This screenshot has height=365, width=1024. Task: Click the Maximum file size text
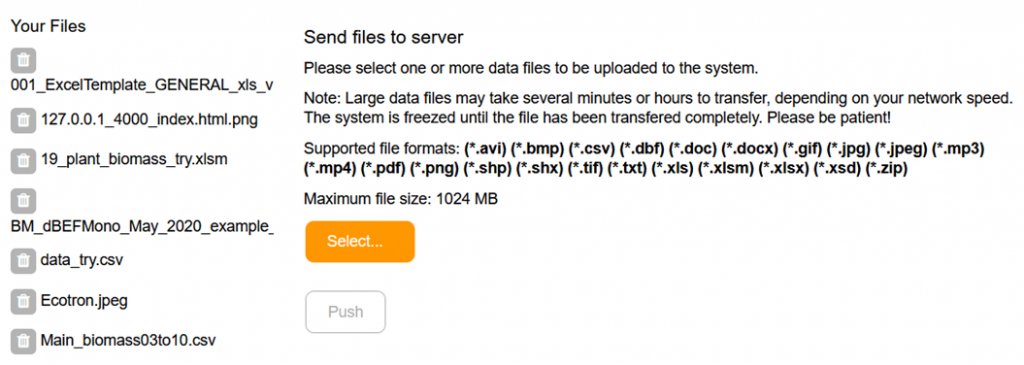[401, 198]
